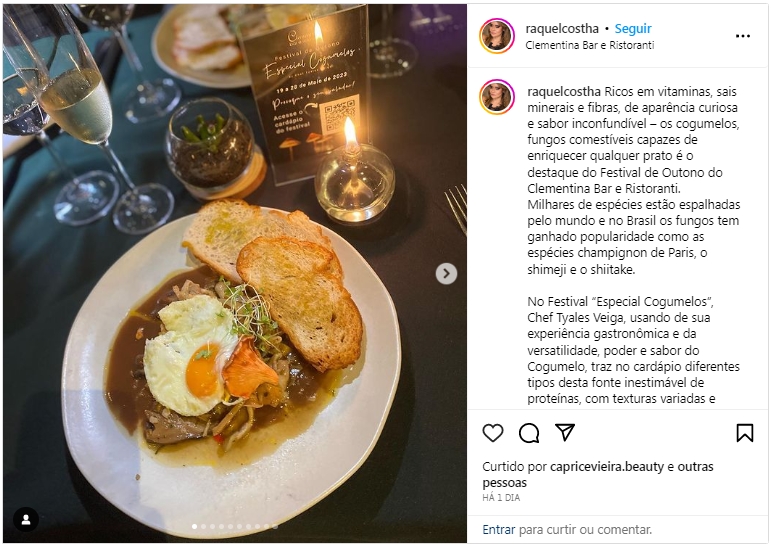
Task: Open the three-dot more options menu
Action: pos(742,36)
